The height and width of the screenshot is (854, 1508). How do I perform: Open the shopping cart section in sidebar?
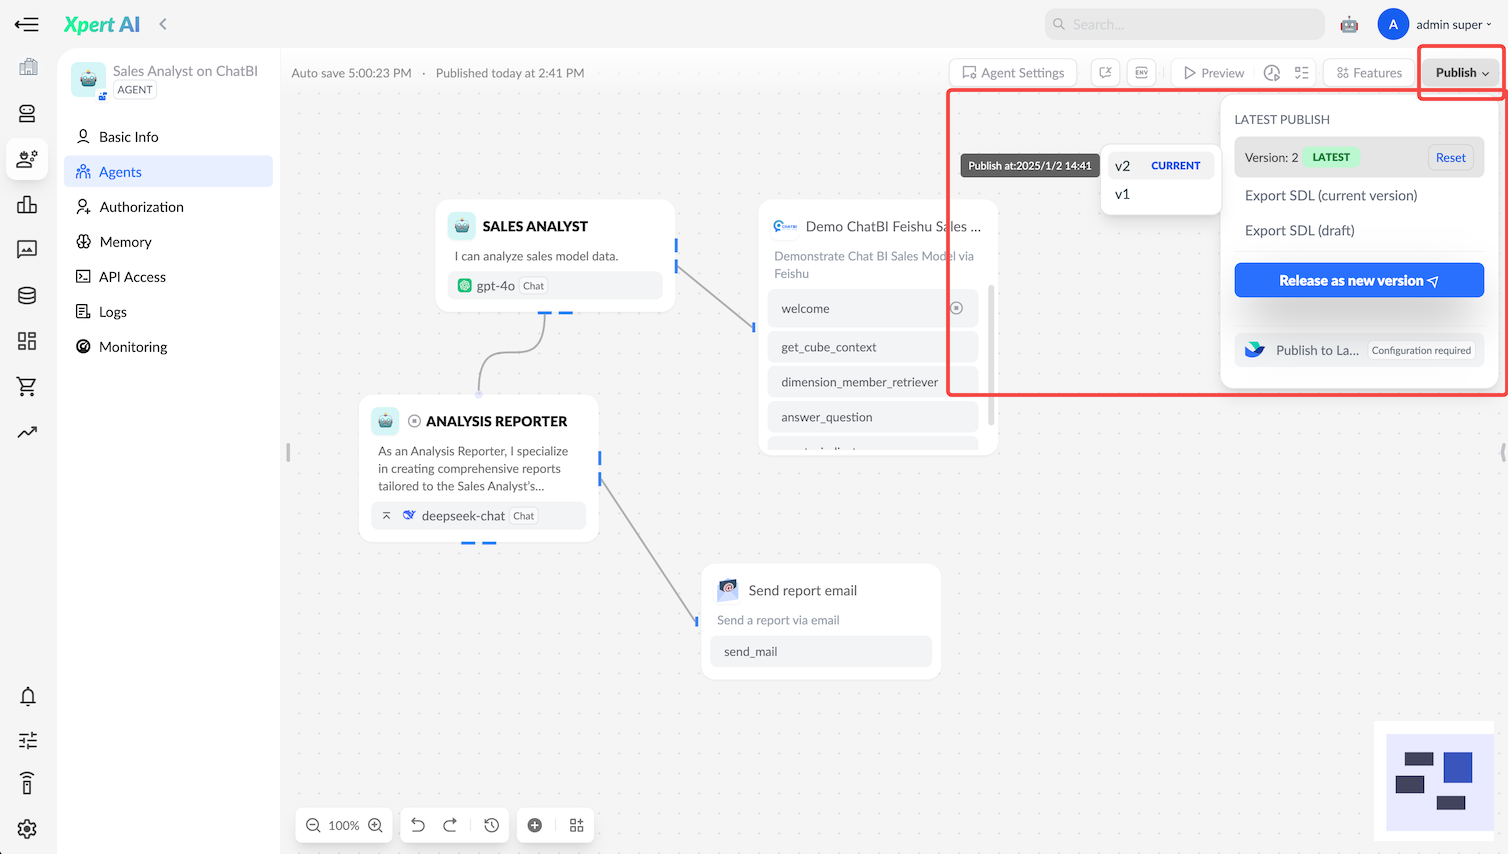tap(27, 387)
